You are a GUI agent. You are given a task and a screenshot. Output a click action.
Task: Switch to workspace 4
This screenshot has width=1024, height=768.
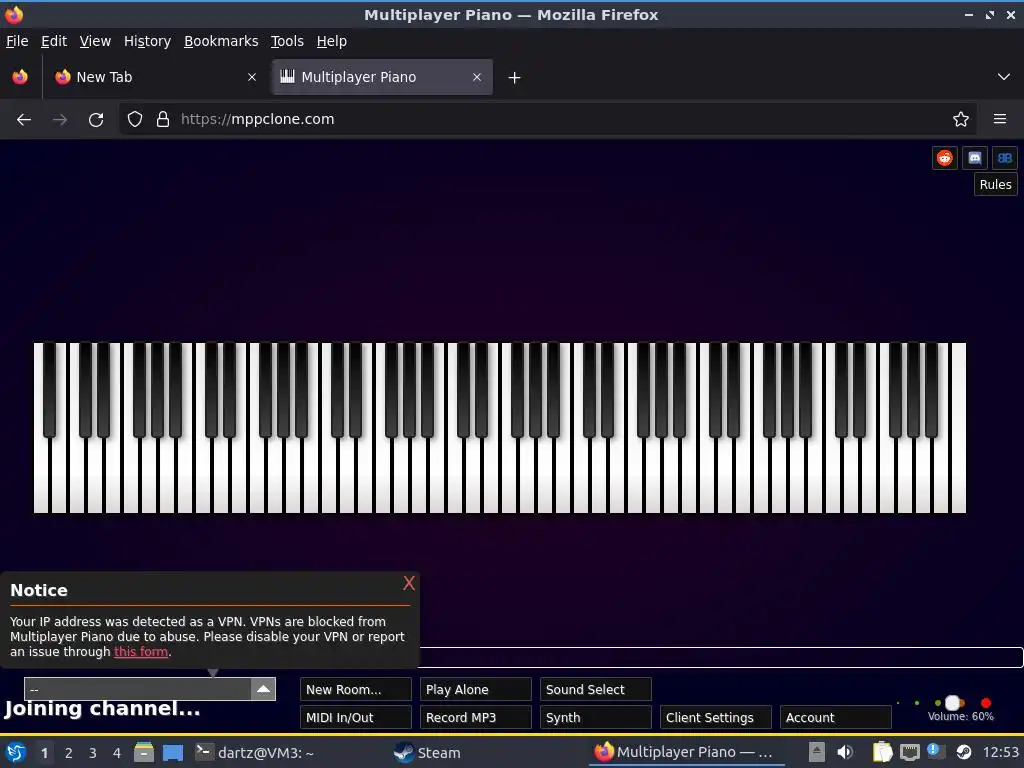click(117, 753)
